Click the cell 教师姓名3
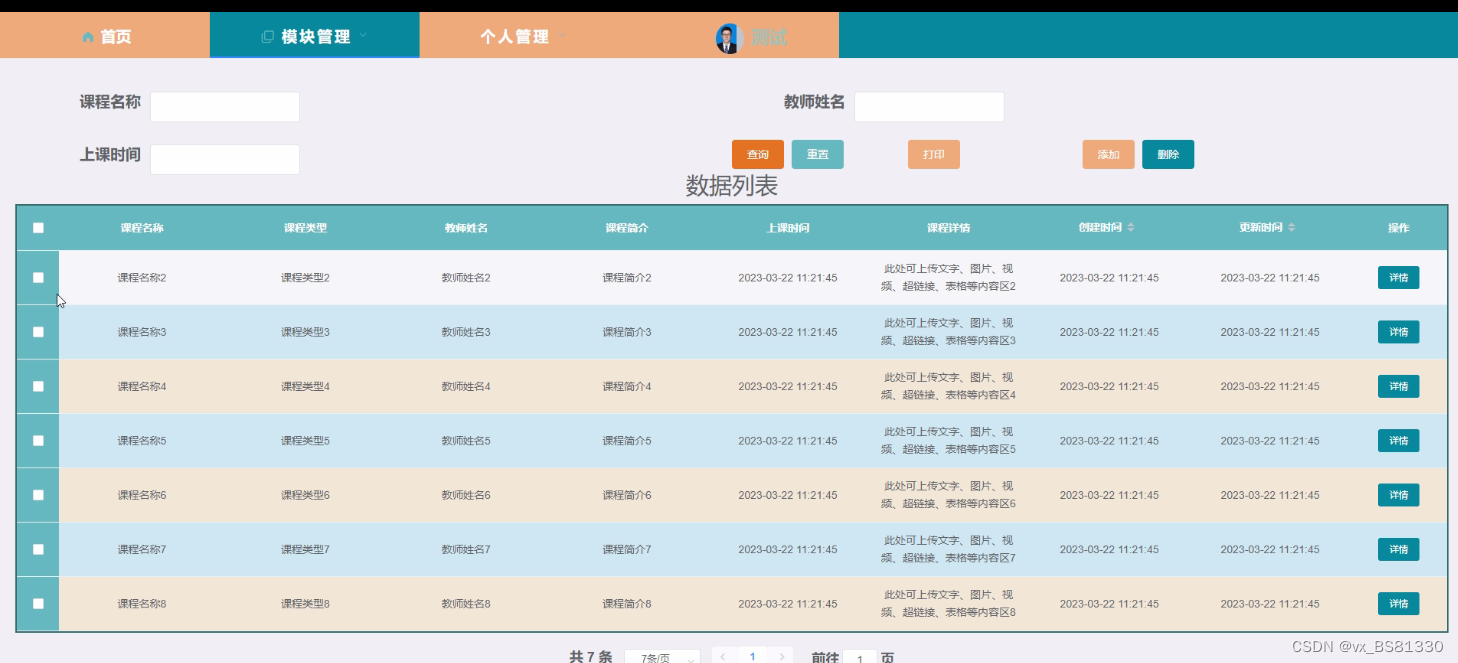 tap(466, 332)
